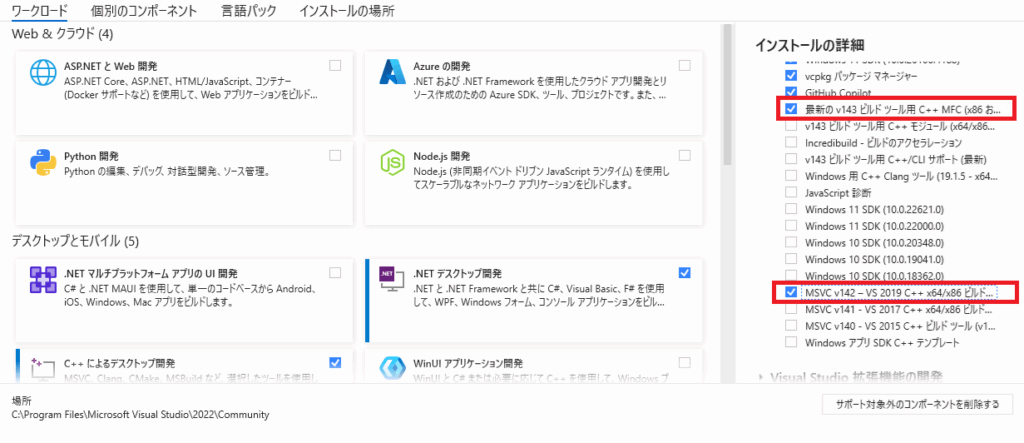Viewport: 1024px width, 443px height.
Task: Expand Visual Studio 拡張機能の開発 section
Action: tap(762, 377)
